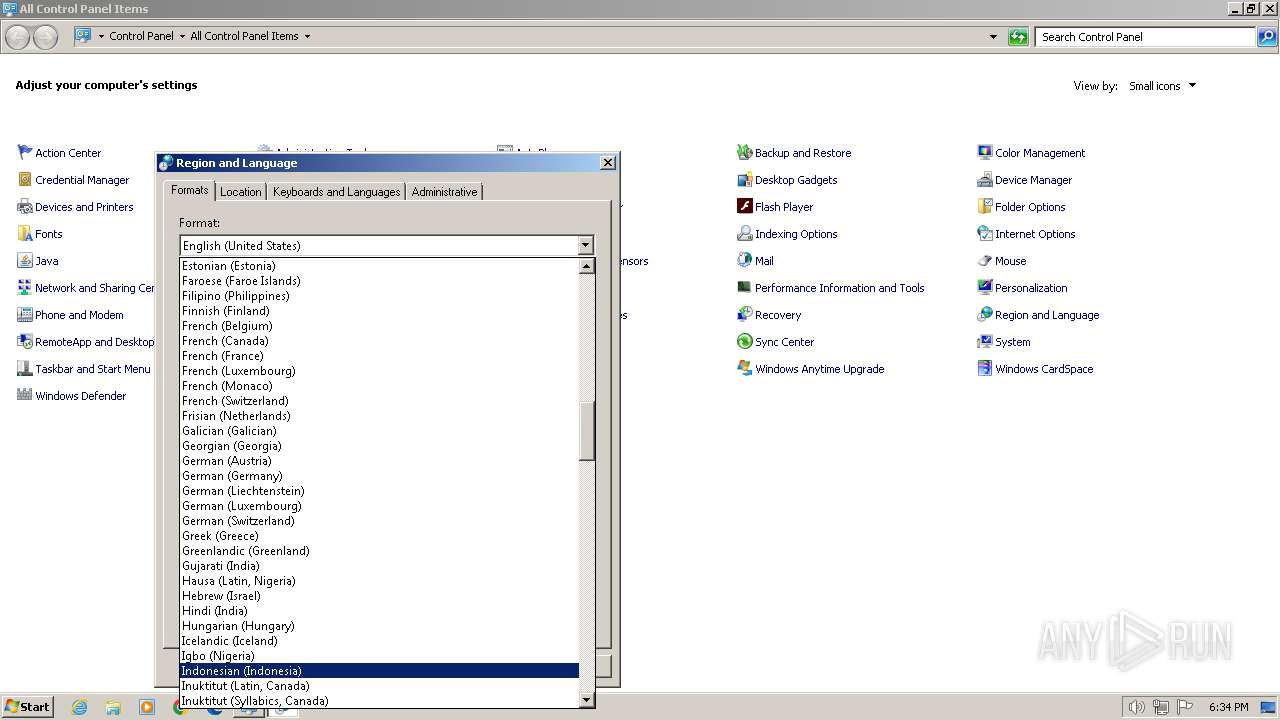The image size is (1280, 720).
Task: Open the Windows Start button
Action: point(27,706)
